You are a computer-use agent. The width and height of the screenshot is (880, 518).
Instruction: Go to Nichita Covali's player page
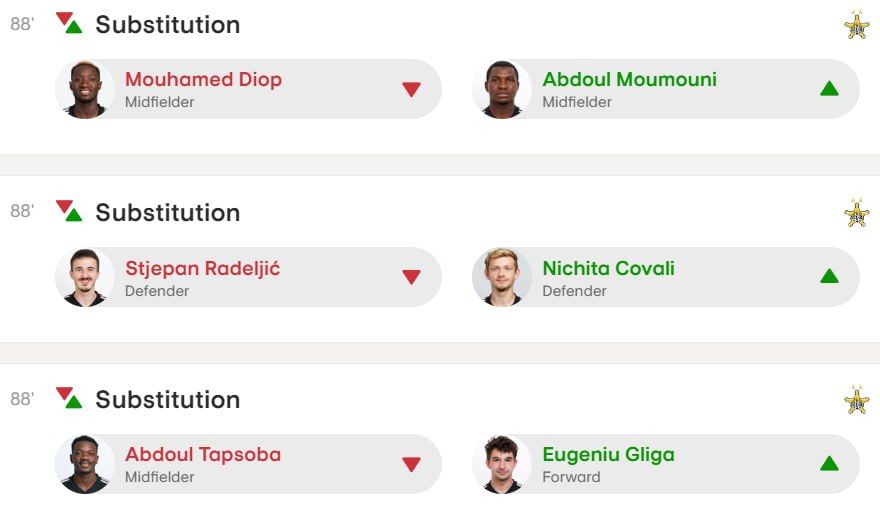pyautogui.click(x=608, y=268)
